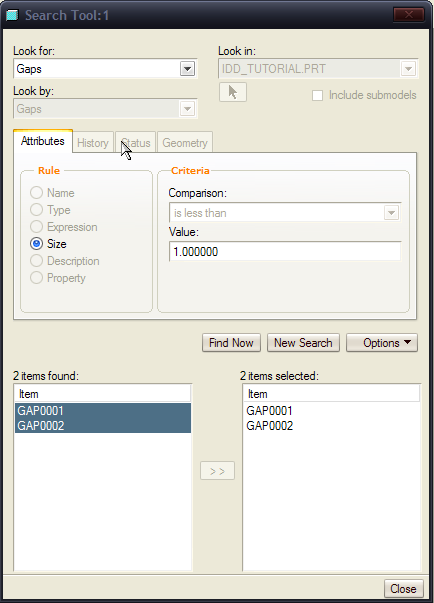Select GAP0002 in the items selected list
Screen dimensions: 434x603
click(x=269, y=426)
